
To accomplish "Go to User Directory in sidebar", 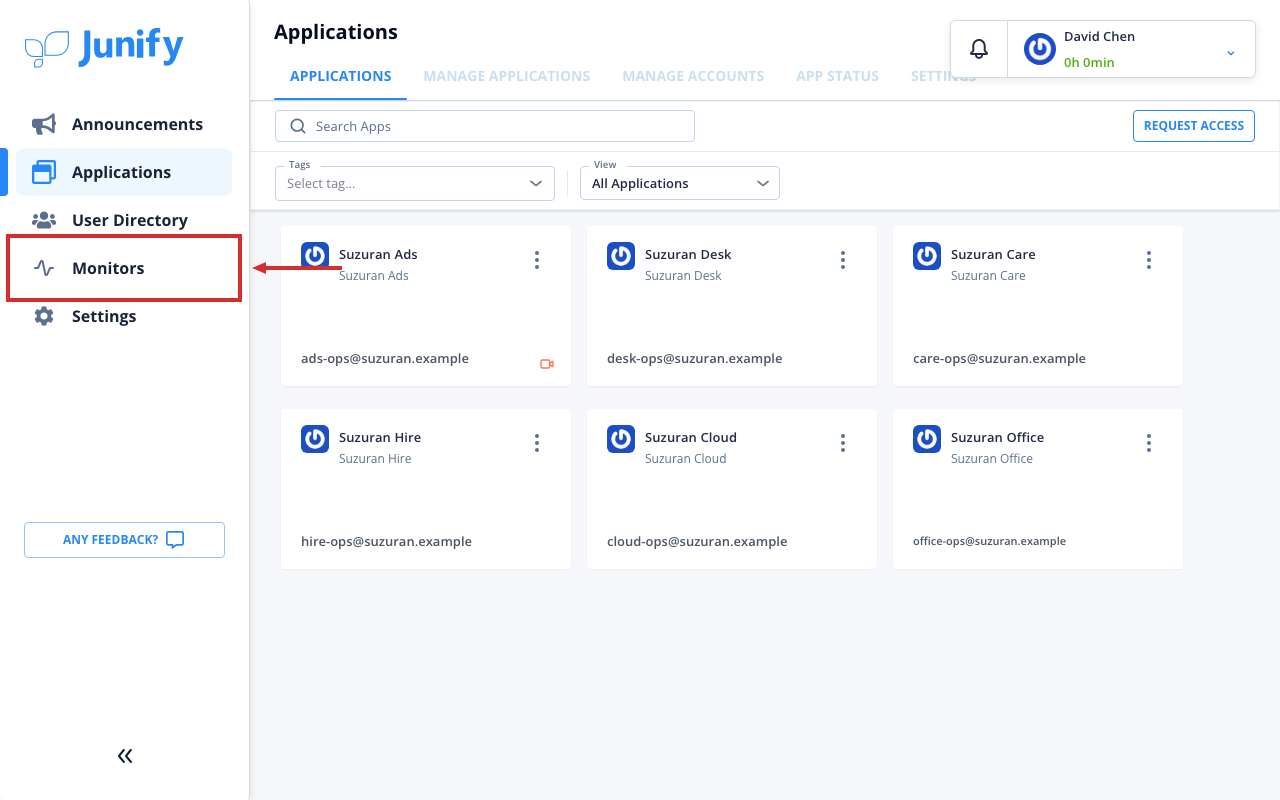I will [124, 220].
